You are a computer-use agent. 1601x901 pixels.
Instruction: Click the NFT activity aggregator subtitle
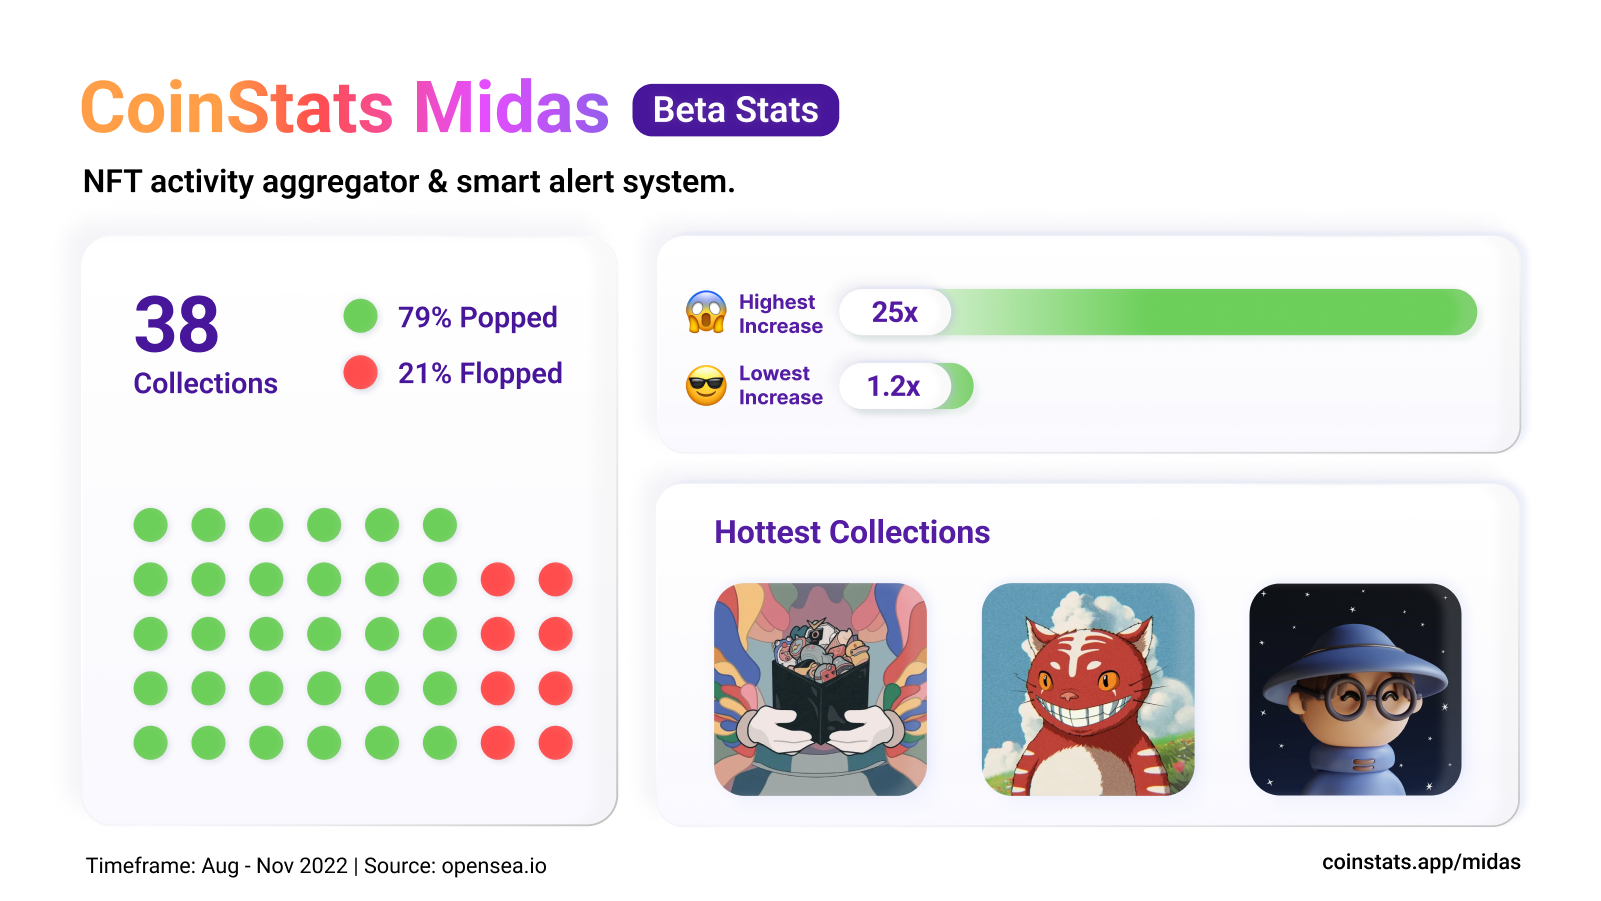(x=409, y=182)
